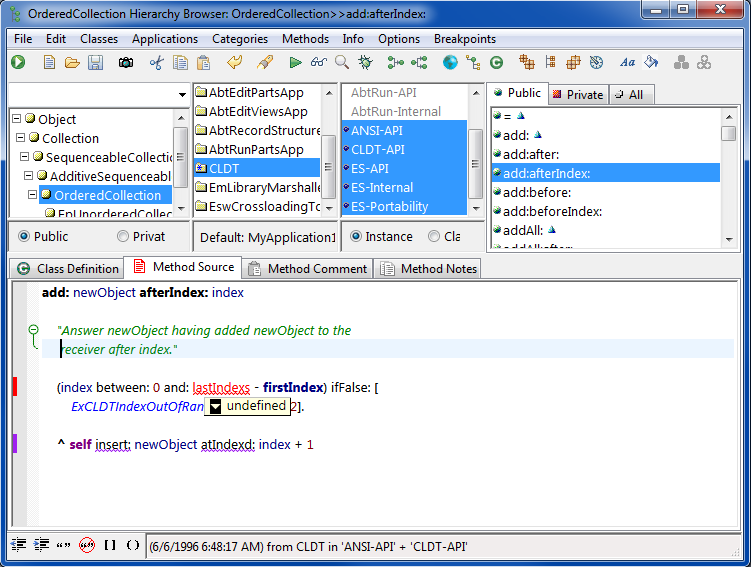Open the dropdown above the class tree

[x=182, y=95]
